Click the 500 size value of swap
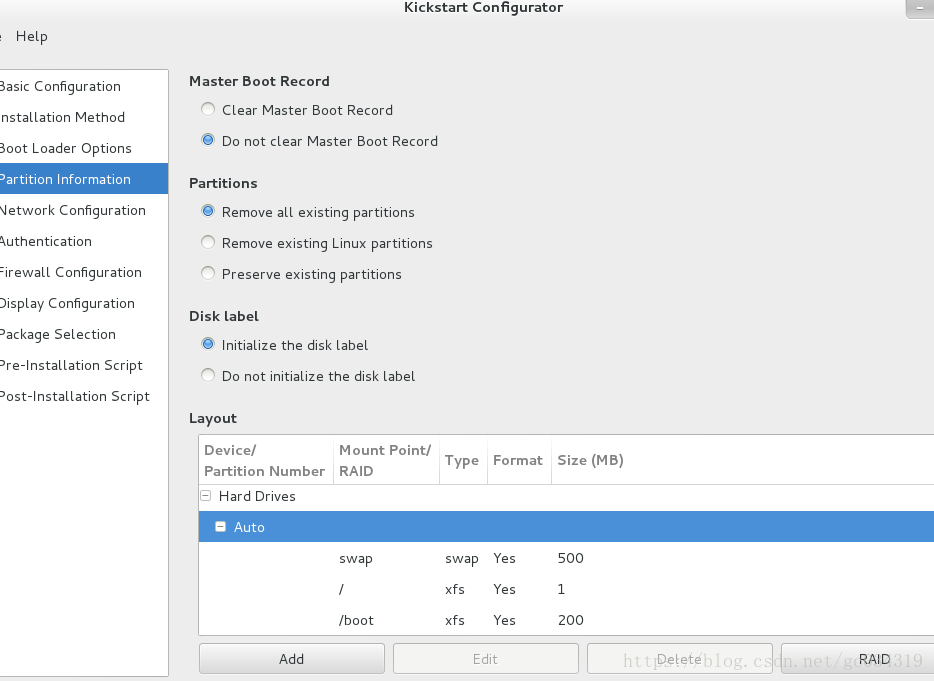This screenshot has height=681, width=934. tap(571, 558)
